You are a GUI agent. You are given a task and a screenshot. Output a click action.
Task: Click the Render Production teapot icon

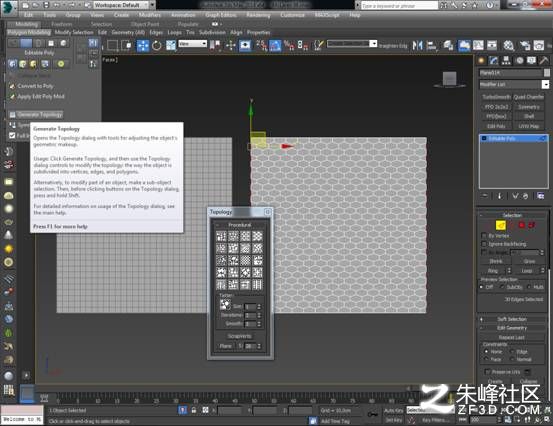tap(539, 45)
